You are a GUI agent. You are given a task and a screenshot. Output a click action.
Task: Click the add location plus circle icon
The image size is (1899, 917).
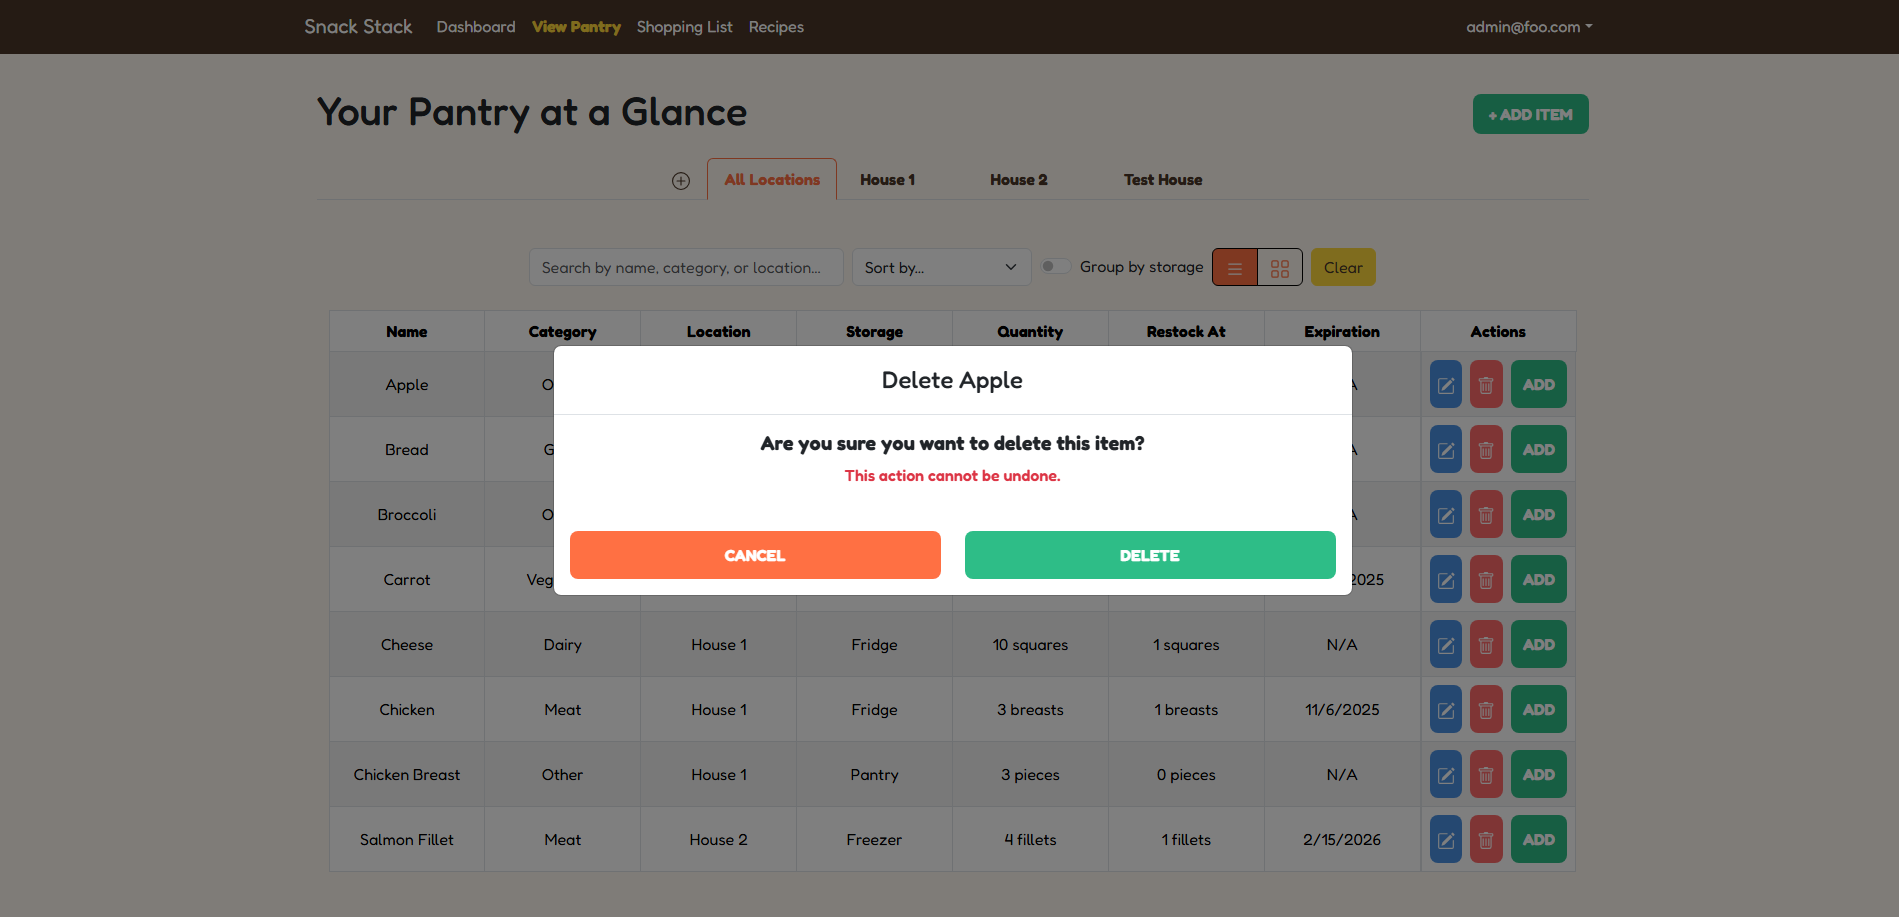(681, 181)
